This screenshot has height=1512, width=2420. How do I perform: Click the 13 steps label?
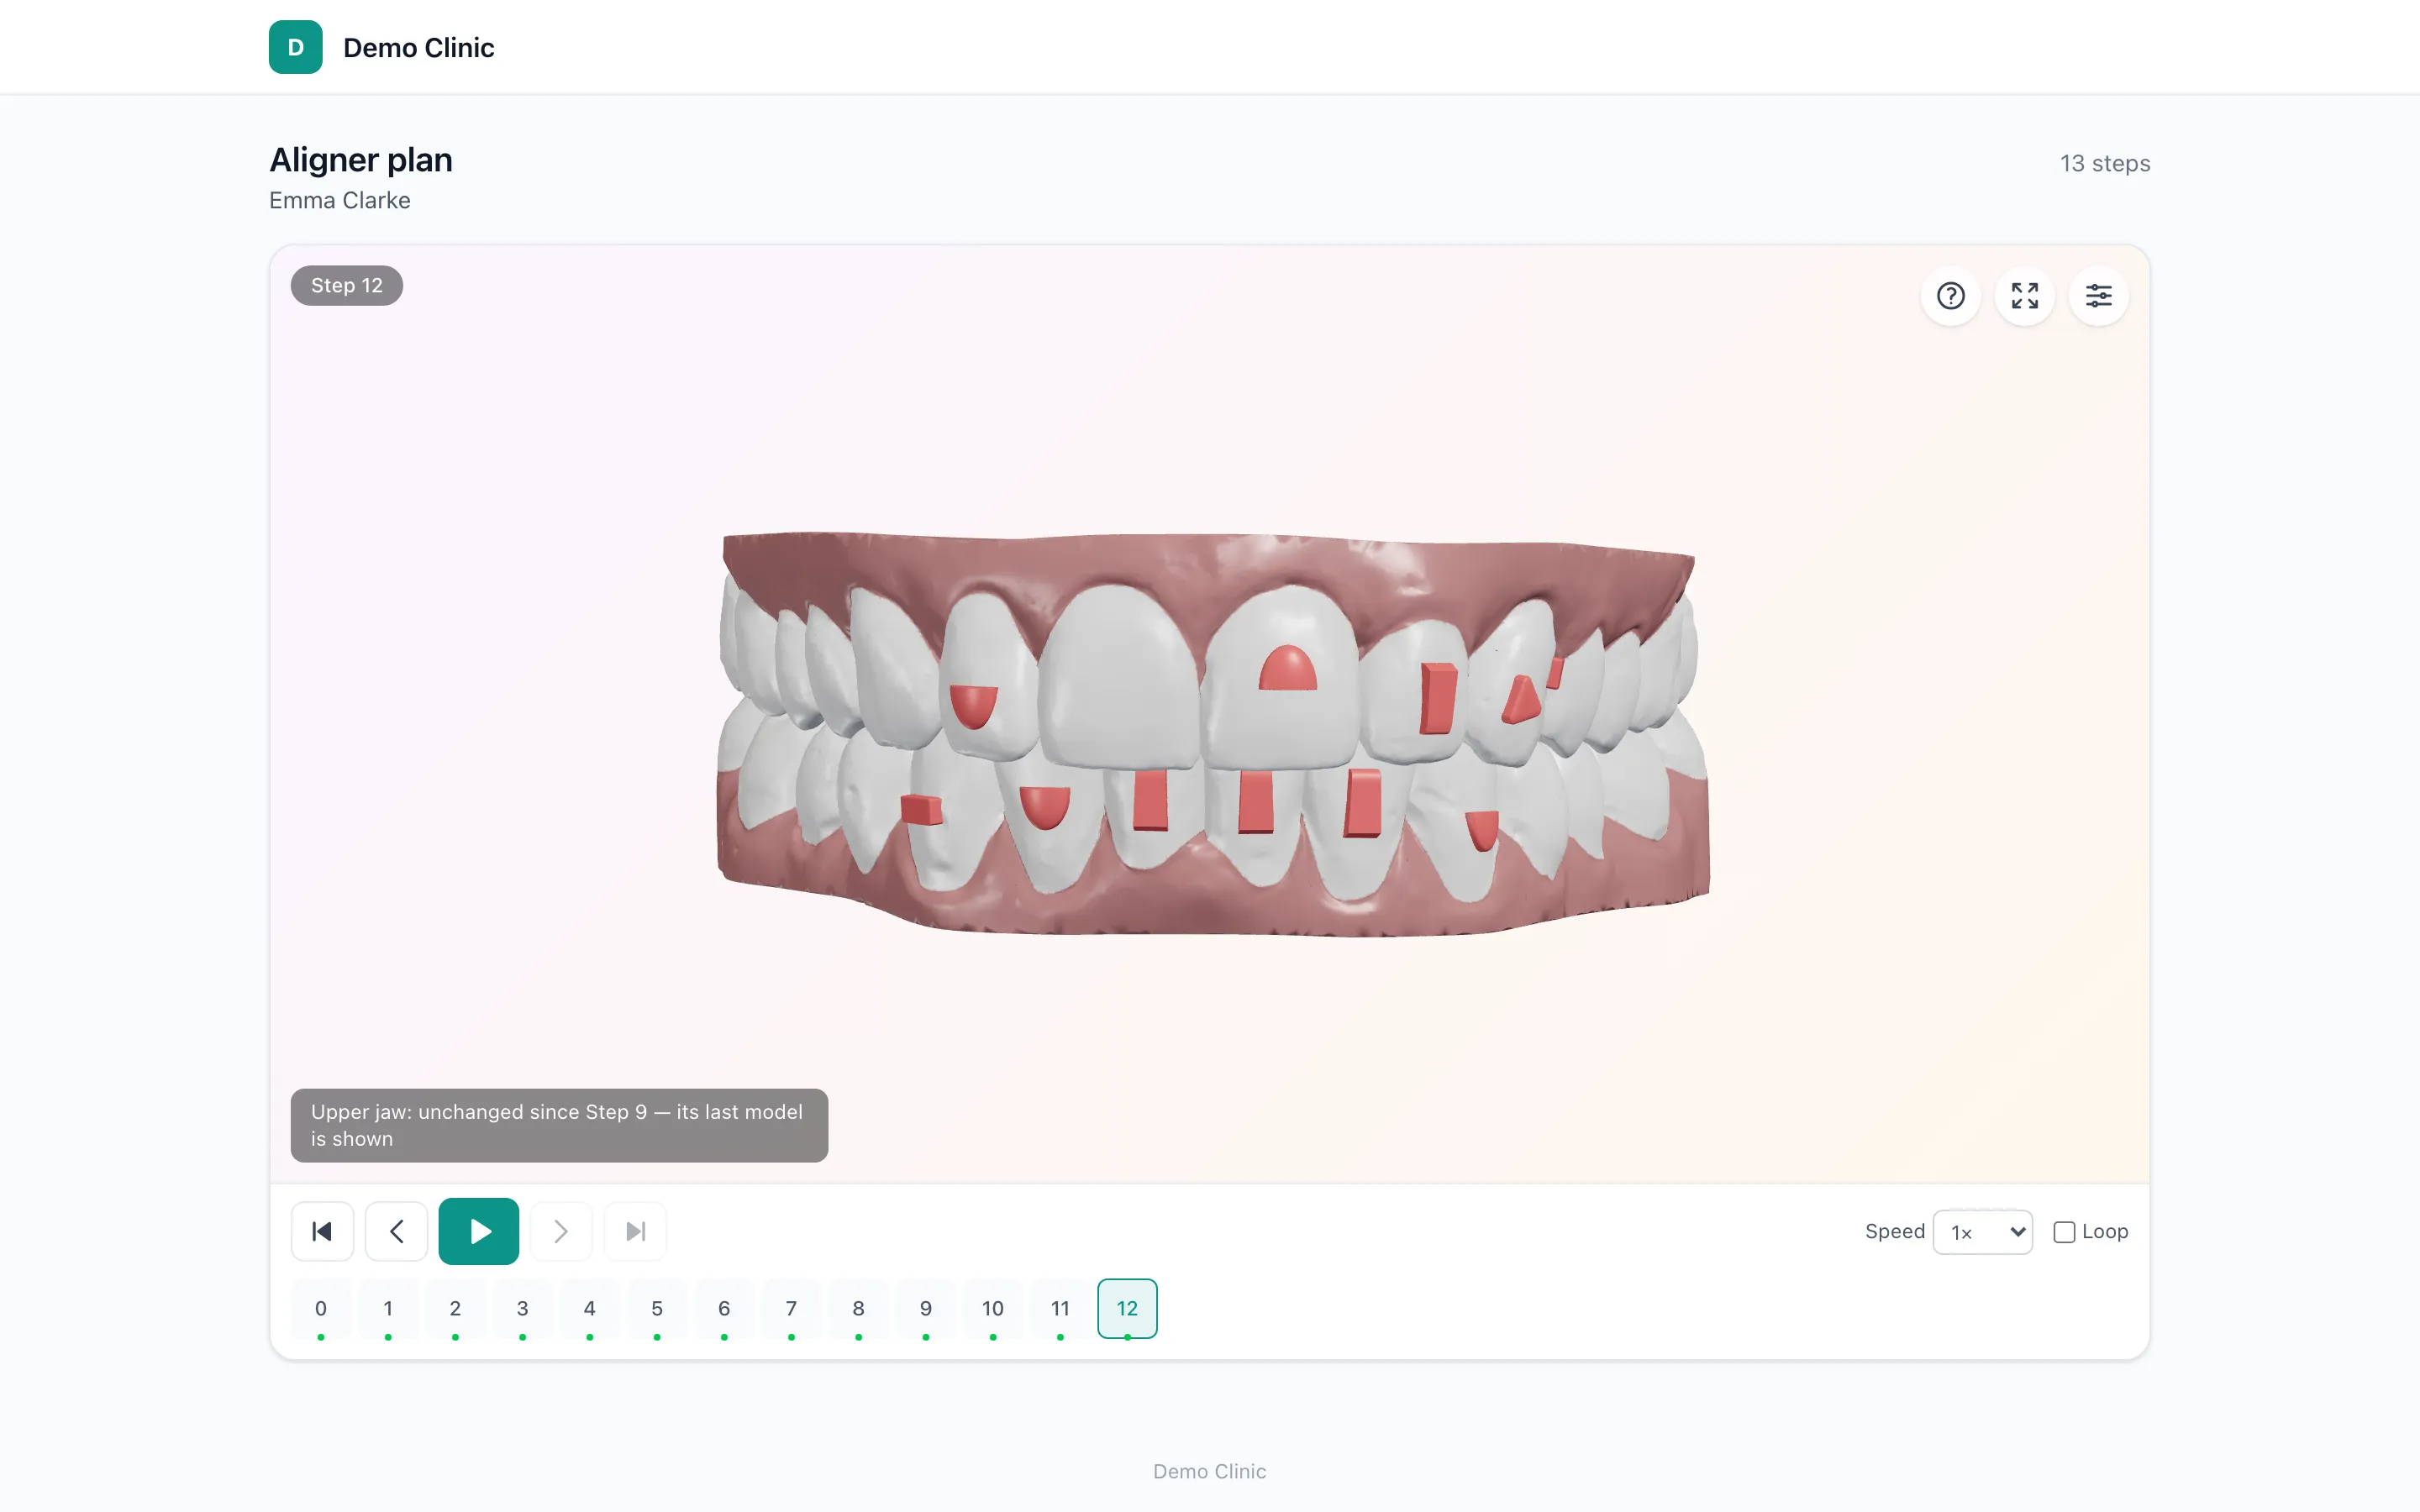(2105, 163)
